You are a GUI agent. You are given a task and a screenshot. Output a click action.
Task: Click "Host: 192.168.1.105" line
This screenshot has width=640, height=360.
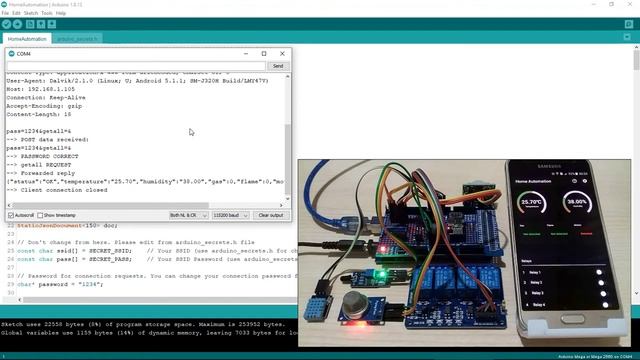(40, 89)
